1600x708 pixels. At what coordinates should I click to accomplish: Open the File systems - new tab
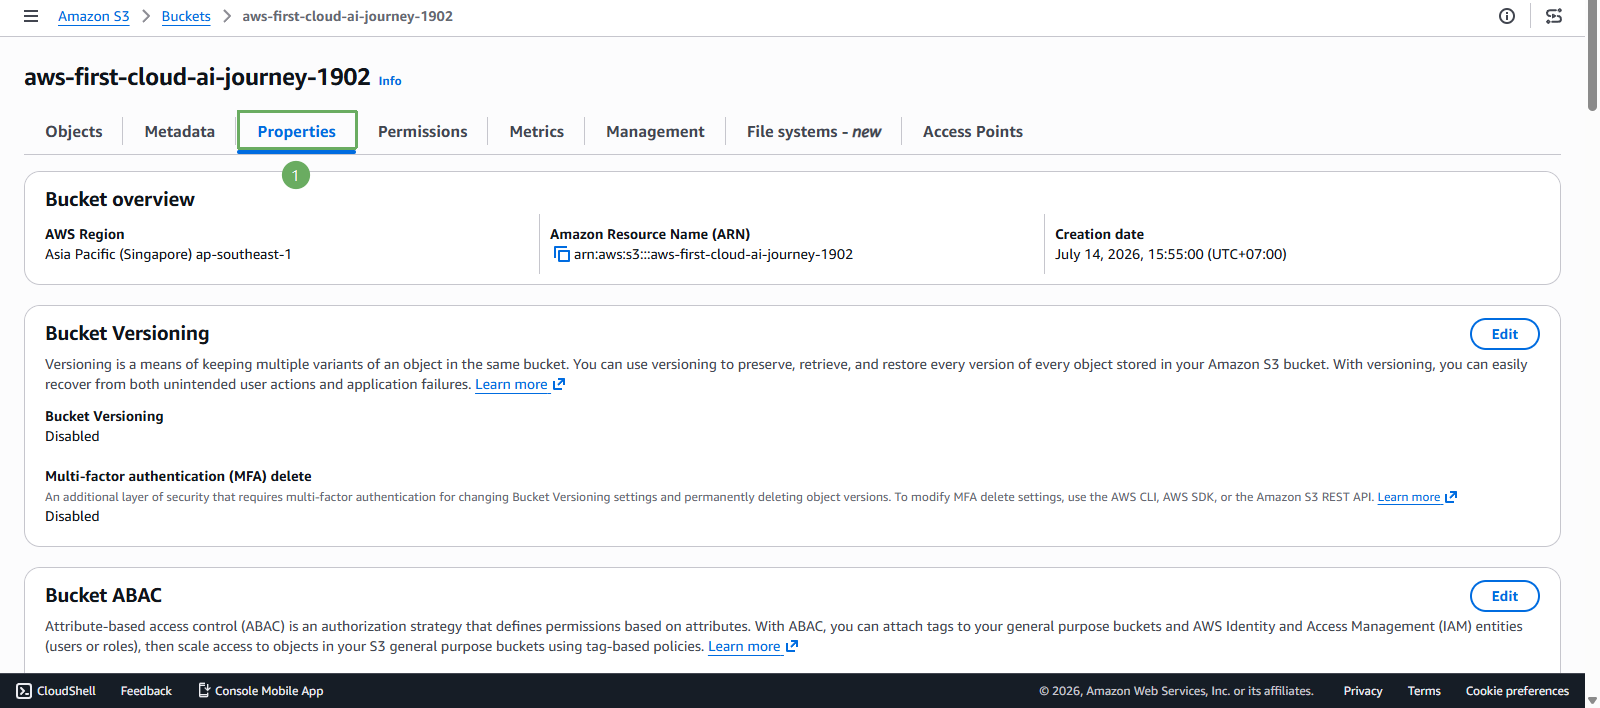[x=814, y=131]
